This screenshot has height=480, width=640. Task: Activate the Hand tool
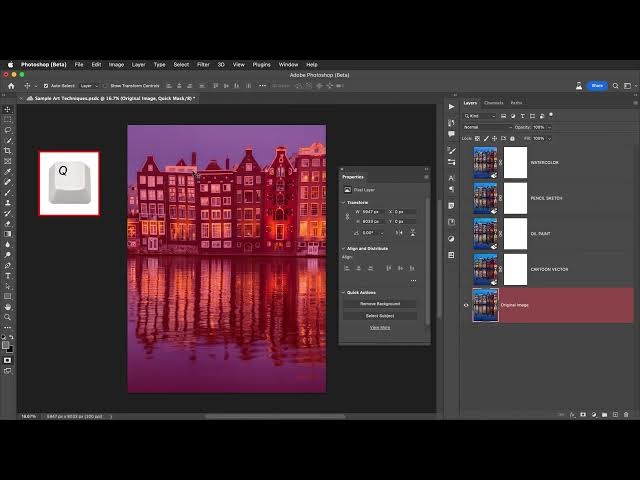(8, 307)
